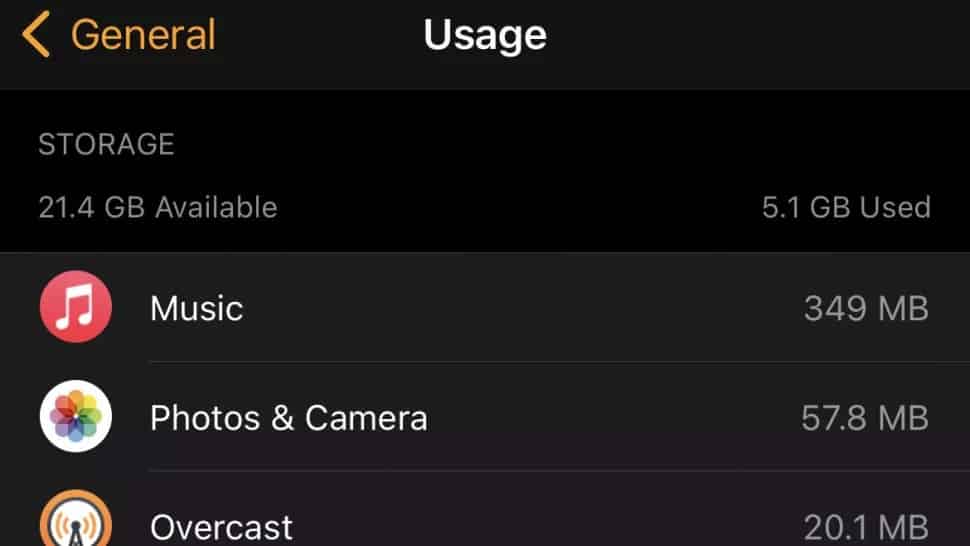Tap the 5.1 GB Used label

846,207
